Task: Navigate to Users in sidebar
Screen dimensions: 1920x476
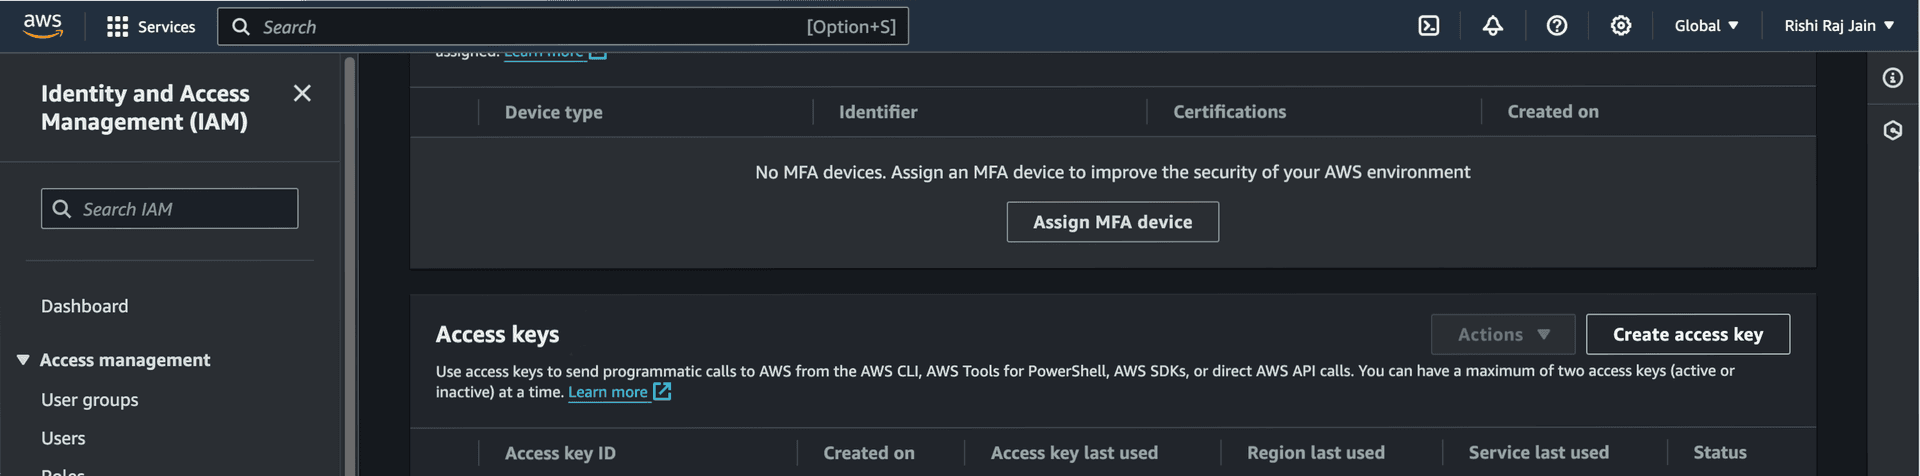Action: (x=63, y=438)
